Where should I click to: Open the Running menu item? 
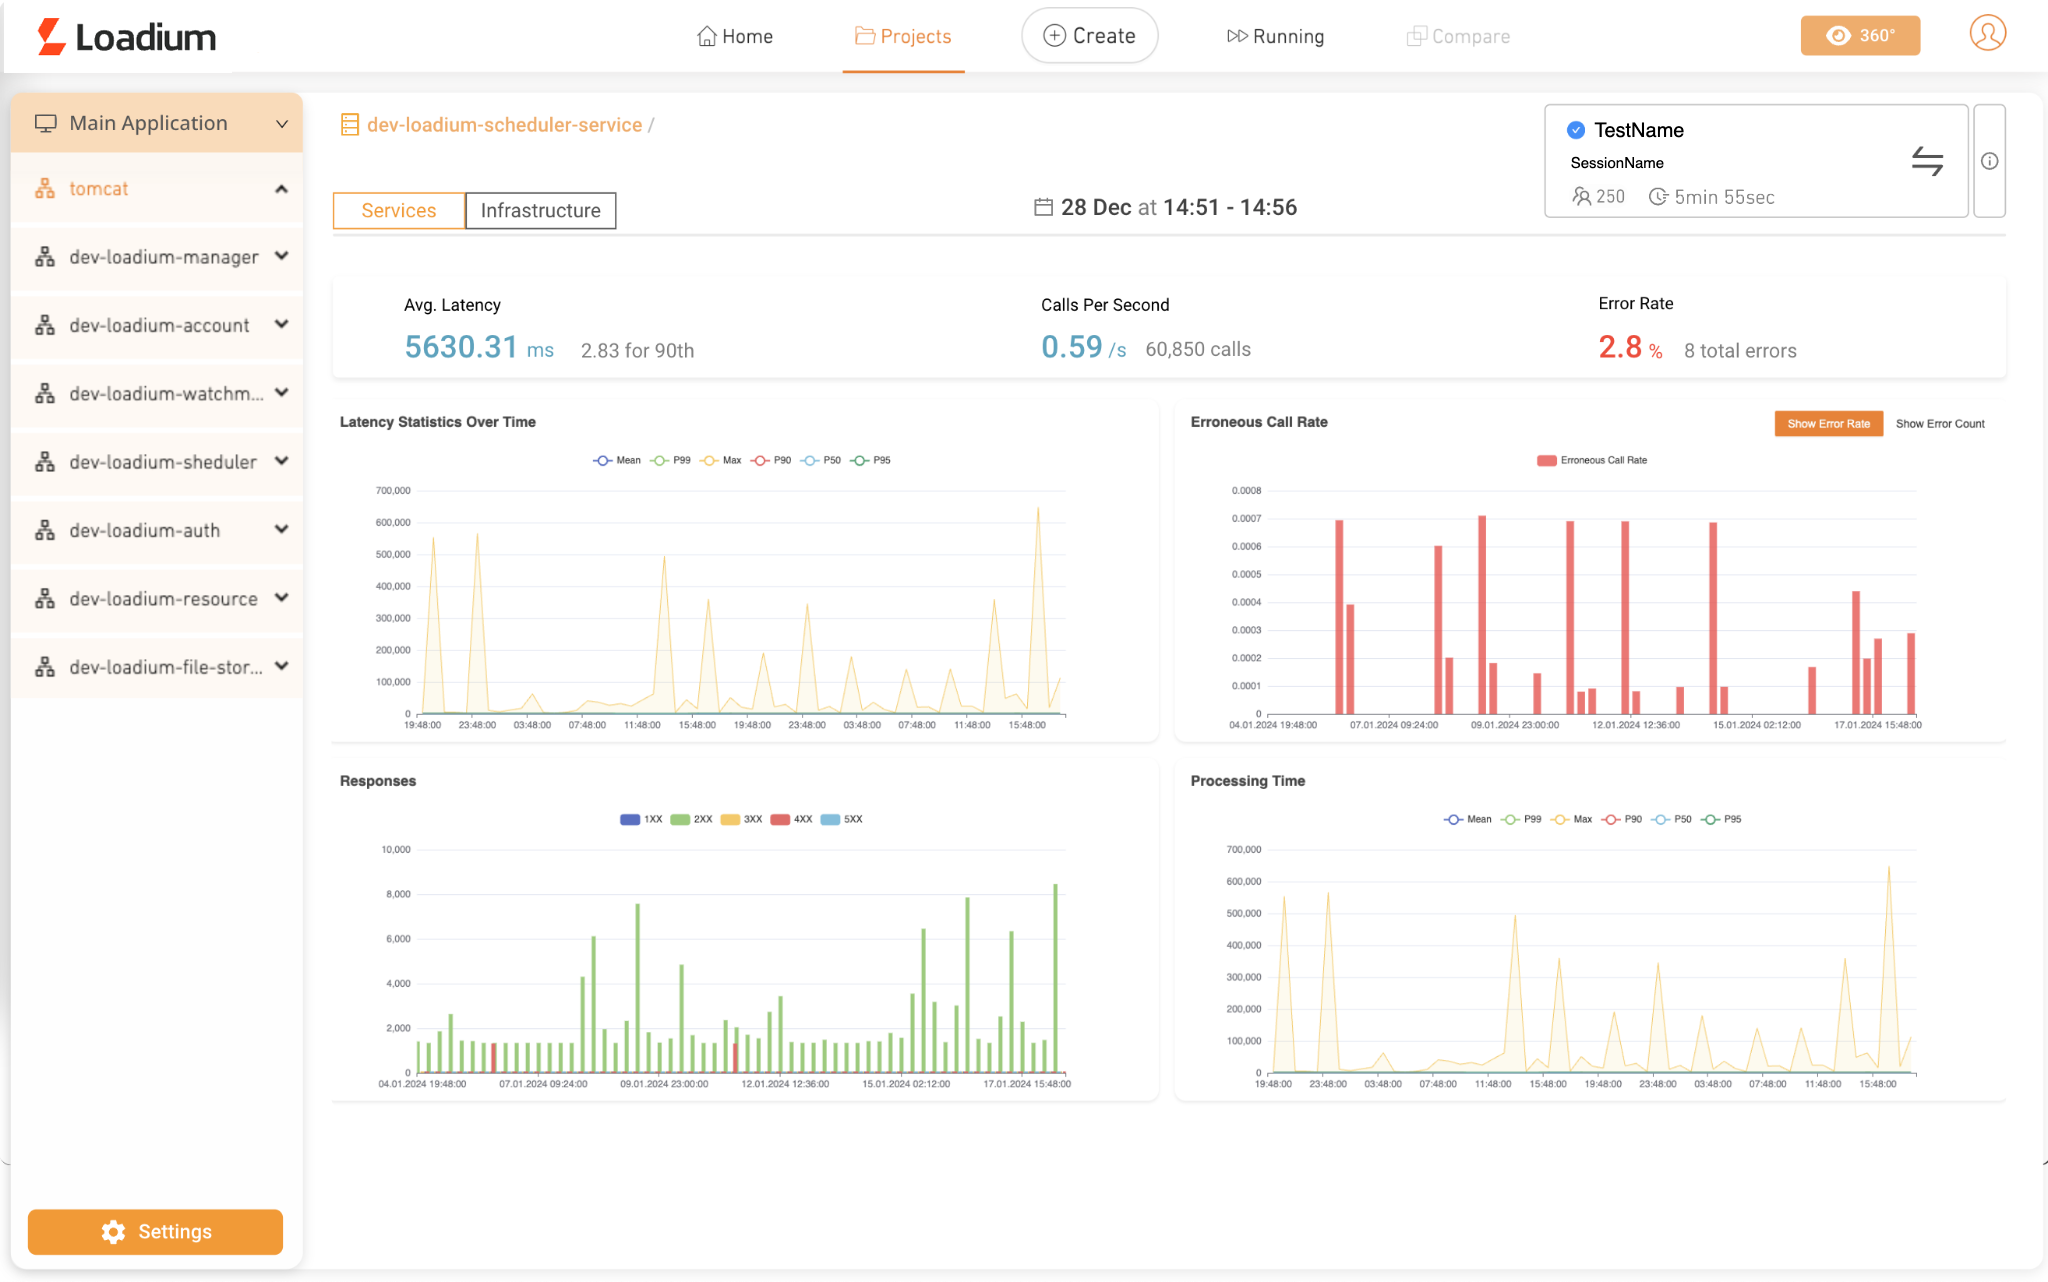coord(1275,37)
